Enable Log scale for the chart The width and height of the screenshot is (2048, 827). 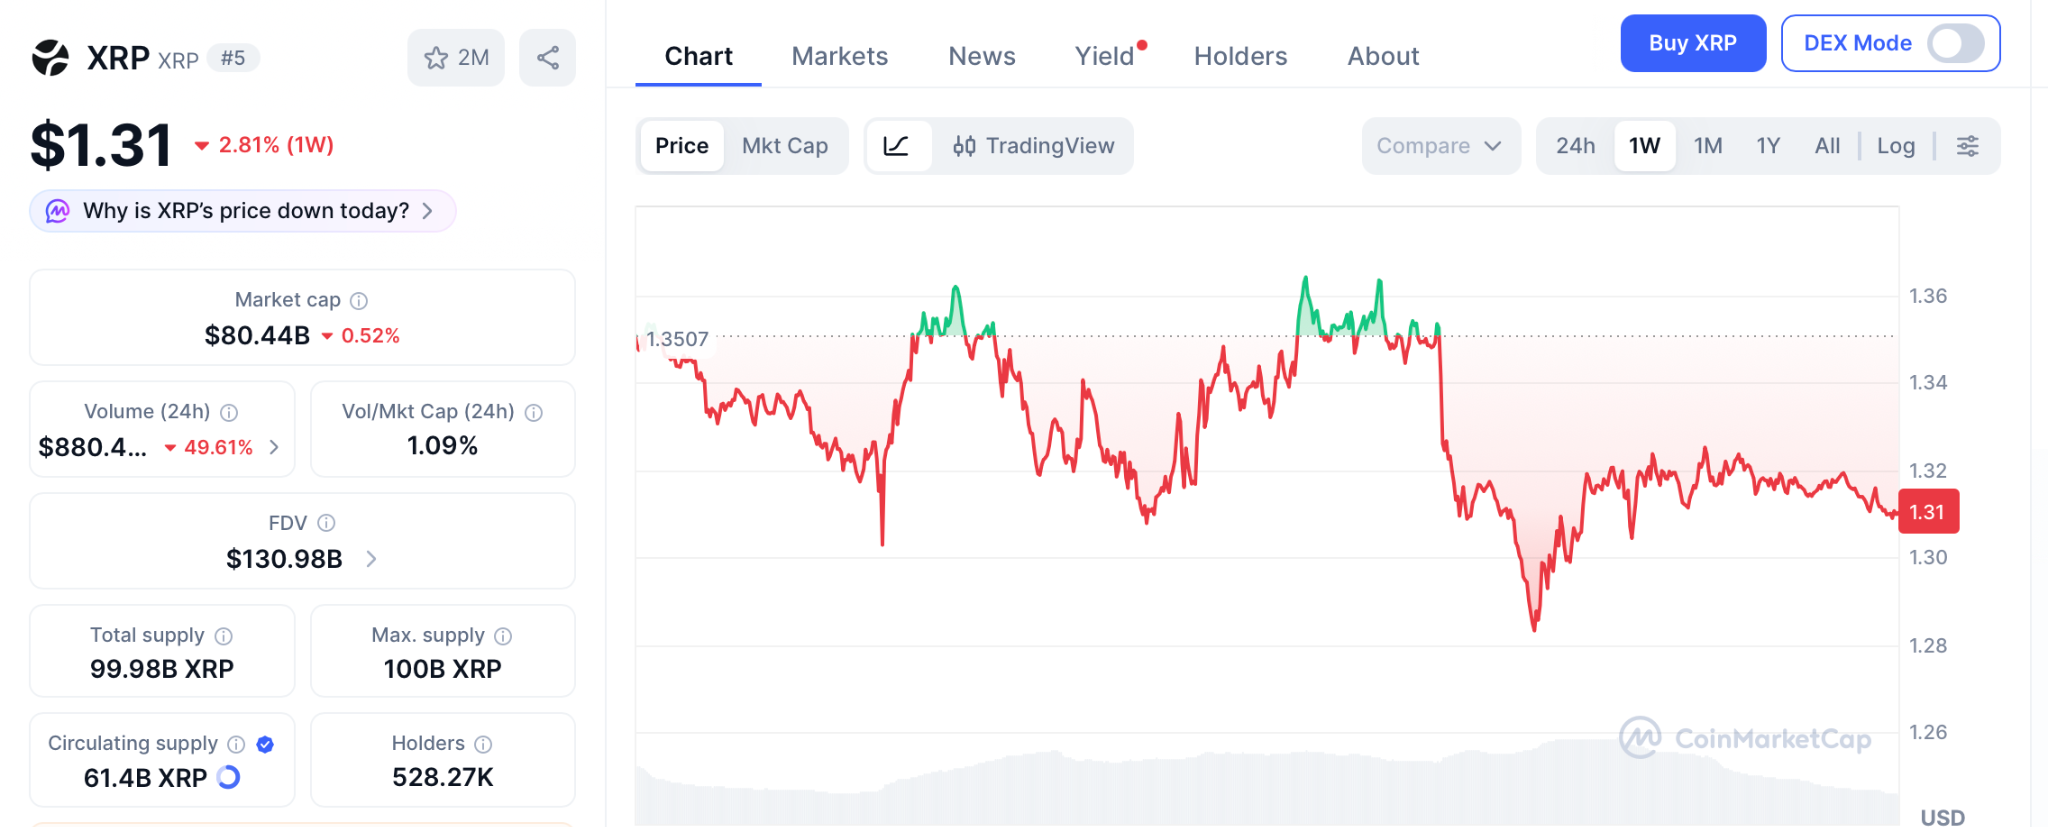pyautogui.click(x=1896, y=146)
